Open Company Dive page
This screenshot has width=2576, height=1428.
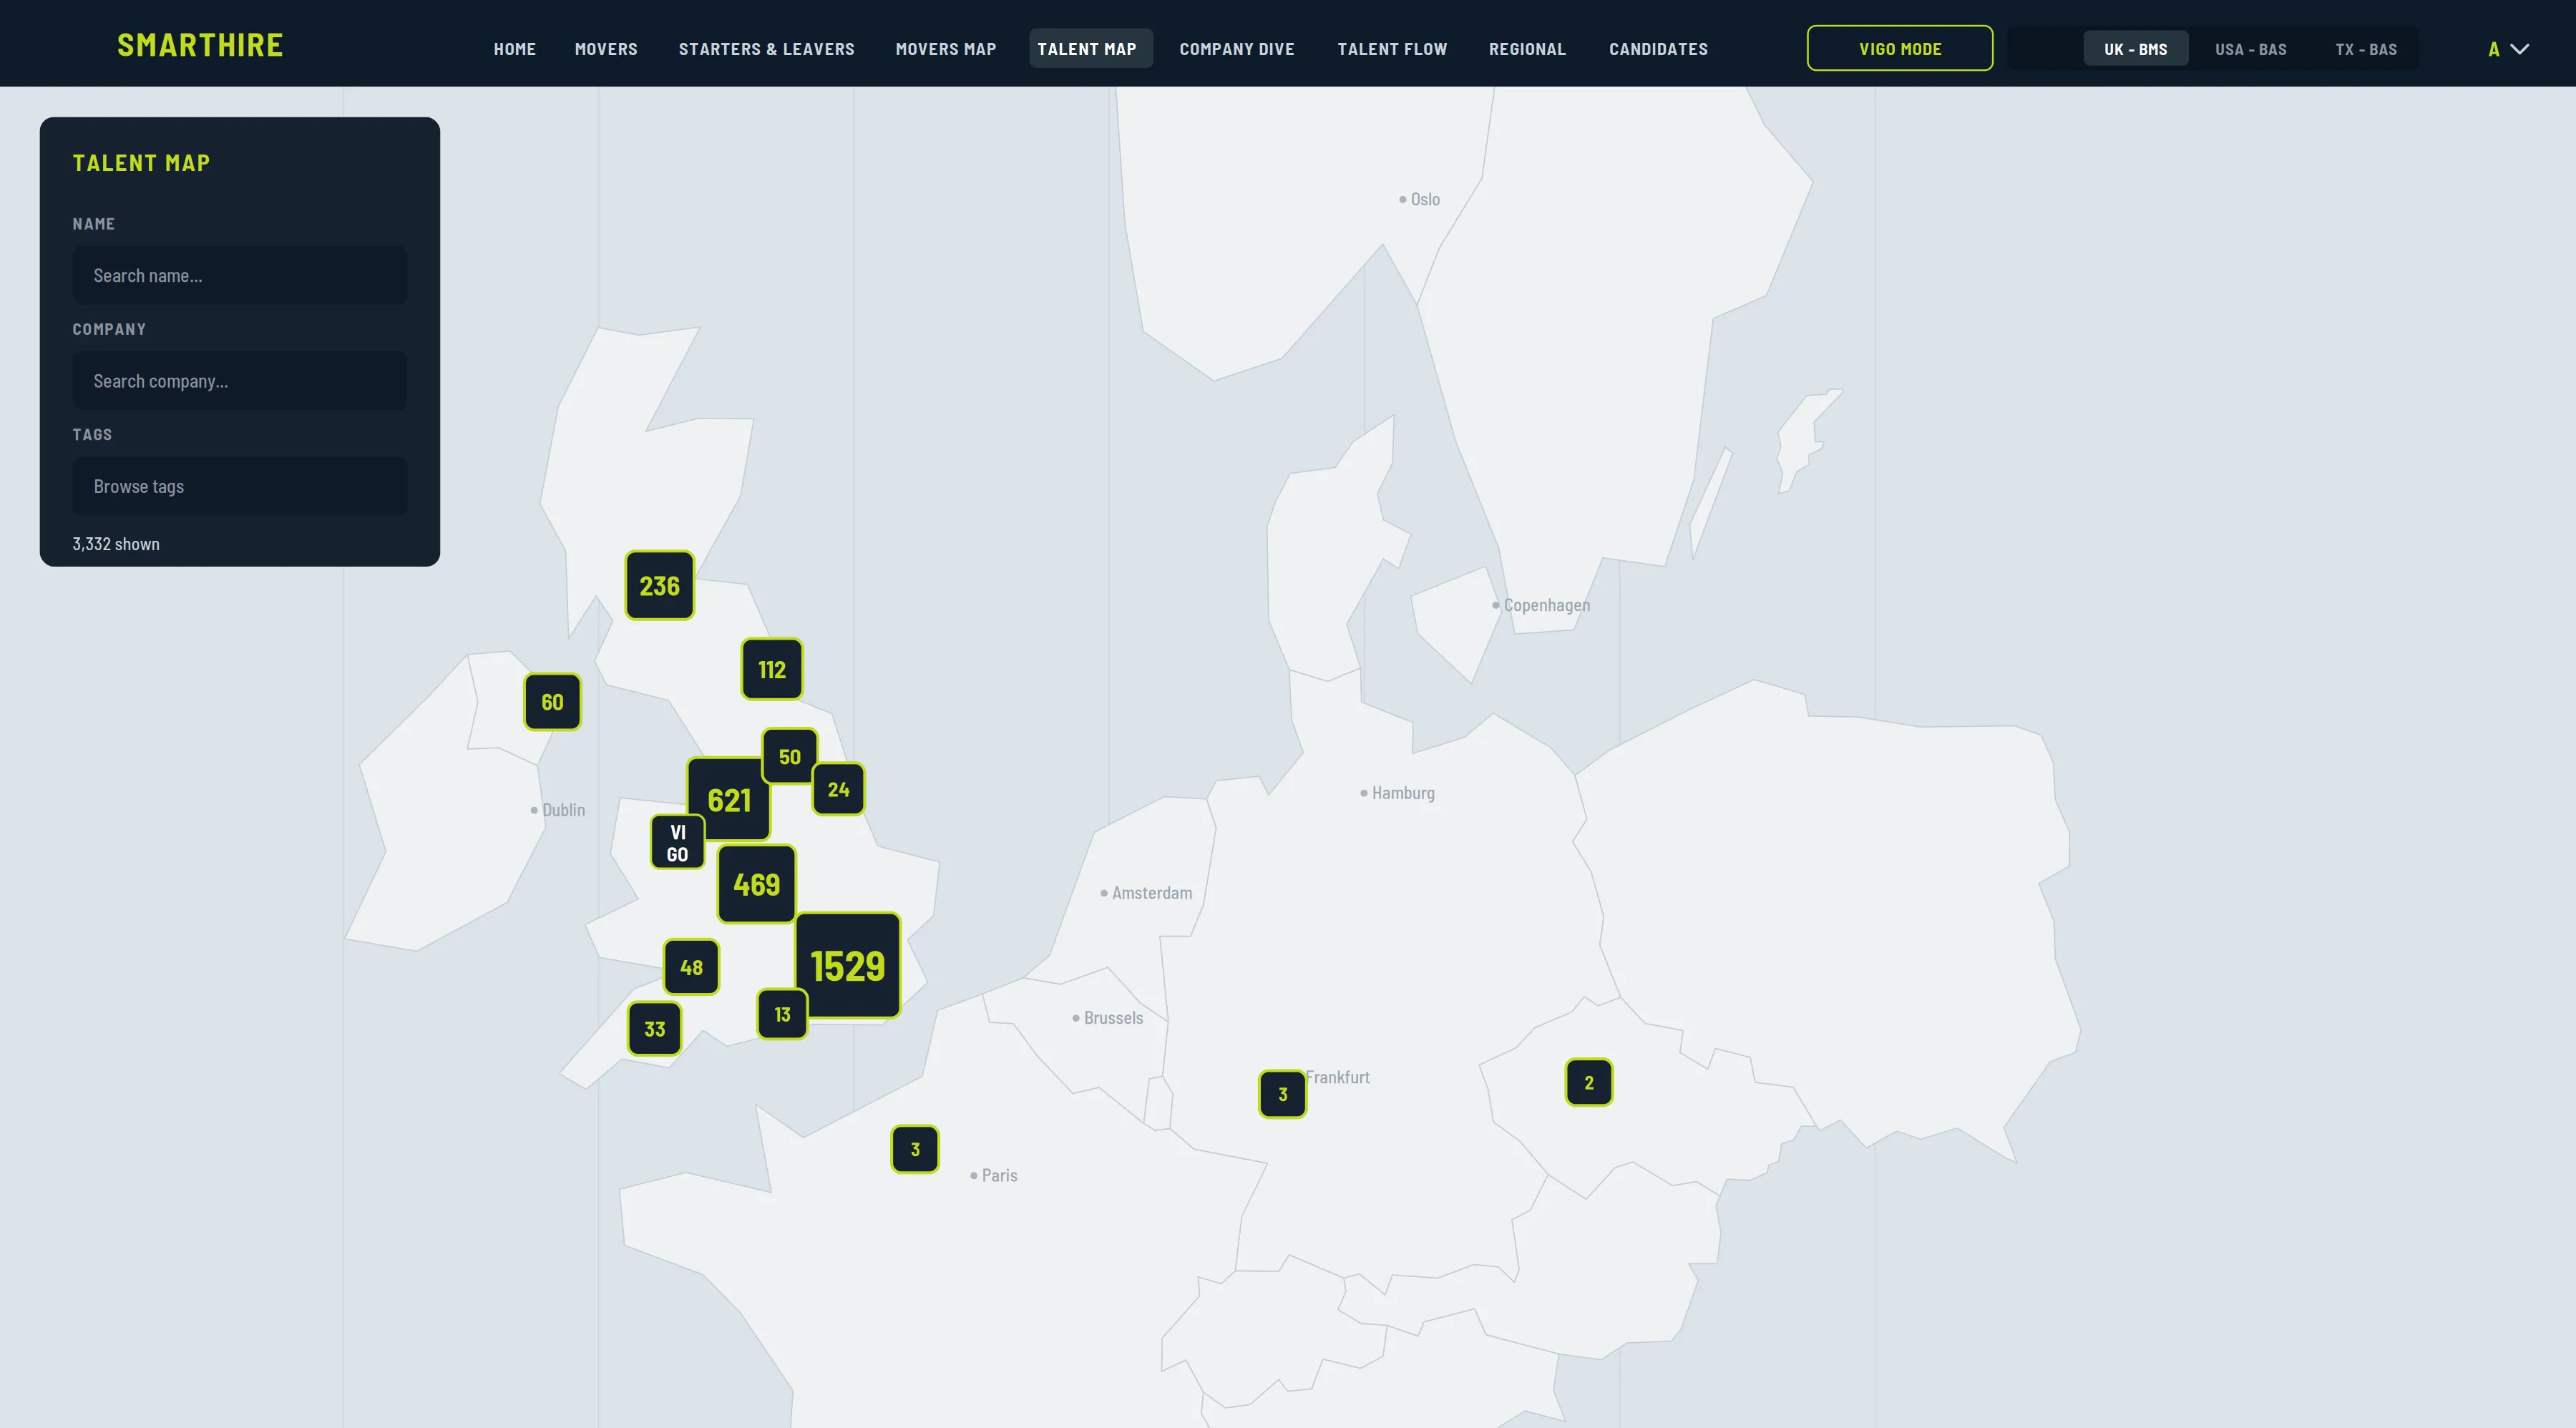1237,49
